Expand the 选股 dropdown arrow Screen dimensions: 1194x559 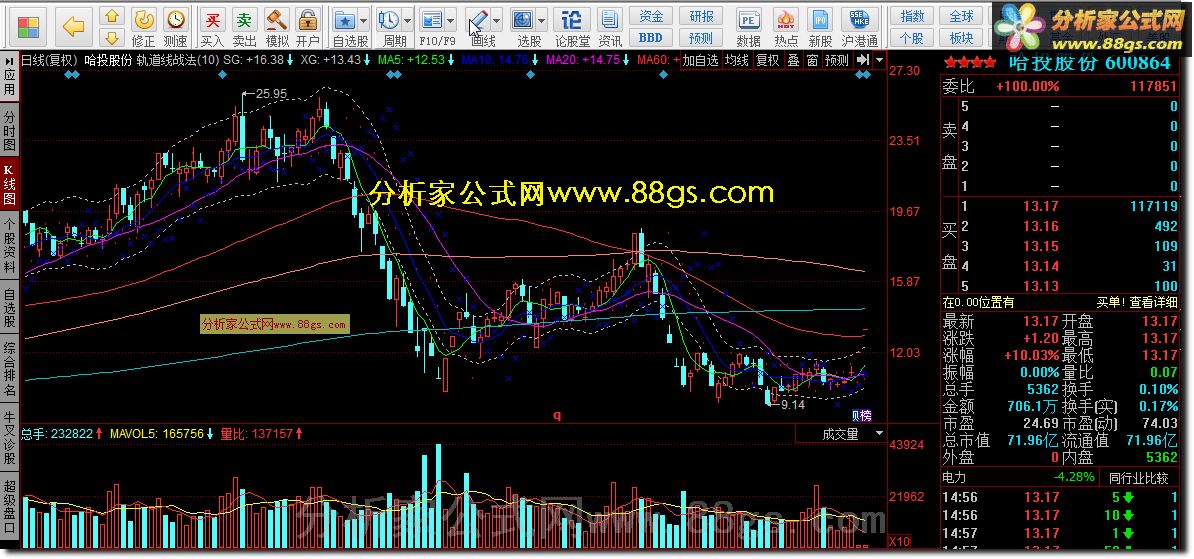pos(541,20)
